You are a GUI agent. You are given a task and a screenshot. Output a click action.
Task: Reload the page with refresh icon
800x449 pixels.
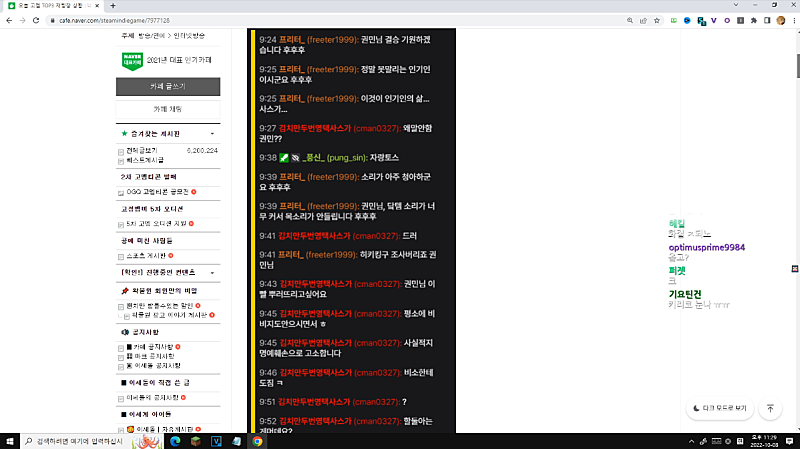pos(36,20)
